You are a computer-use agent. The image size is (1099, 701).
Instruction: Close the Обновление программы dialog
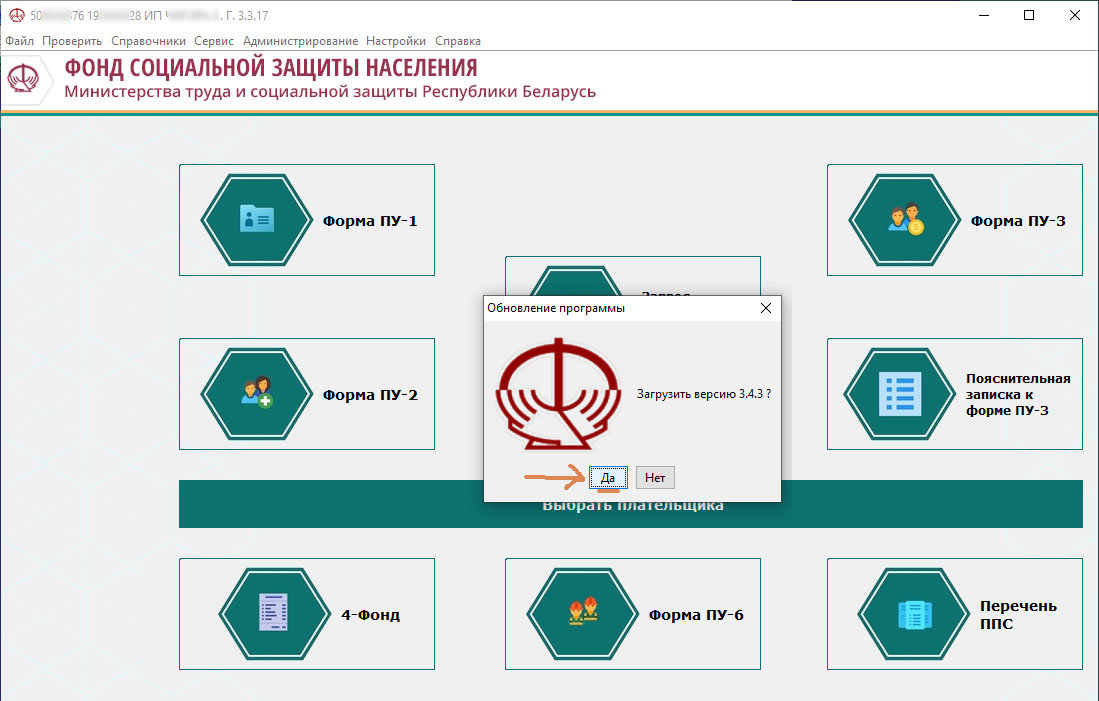pyautogui.click(x=765, y=308)
